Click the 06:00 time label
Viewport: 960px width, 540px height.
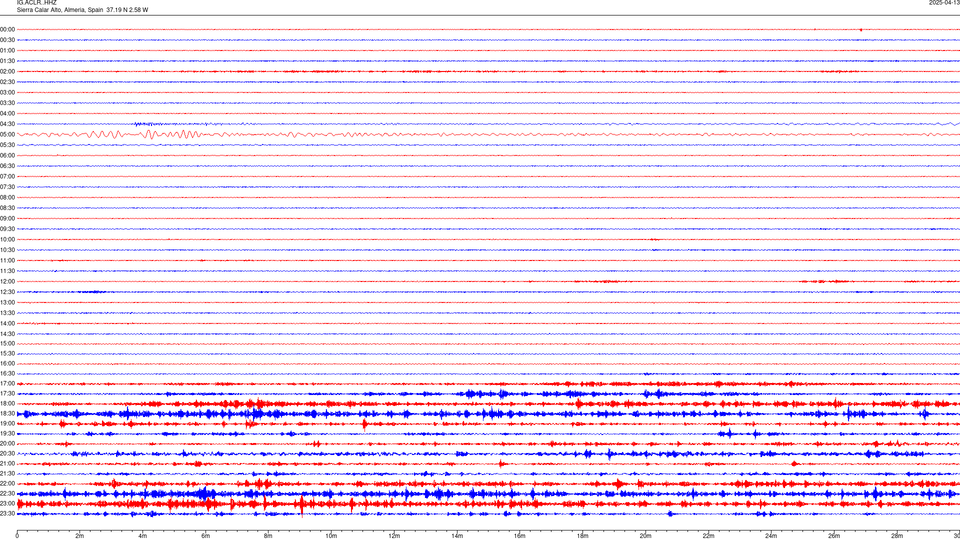pos(7,156)
